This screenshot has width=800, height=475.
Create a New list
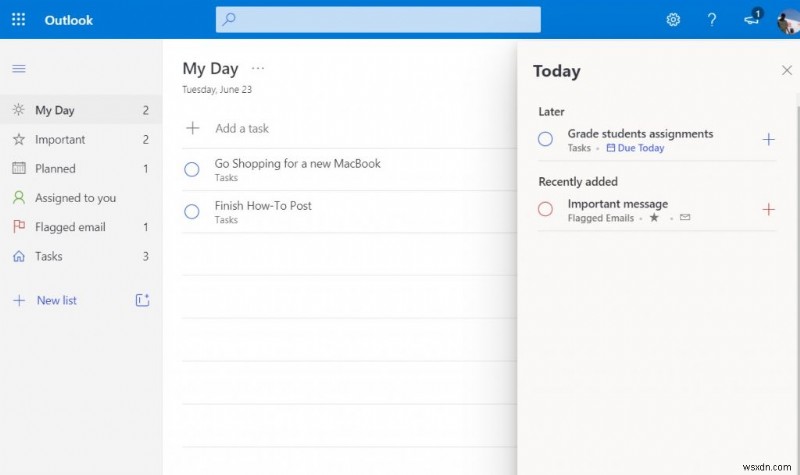coord(57,301)
